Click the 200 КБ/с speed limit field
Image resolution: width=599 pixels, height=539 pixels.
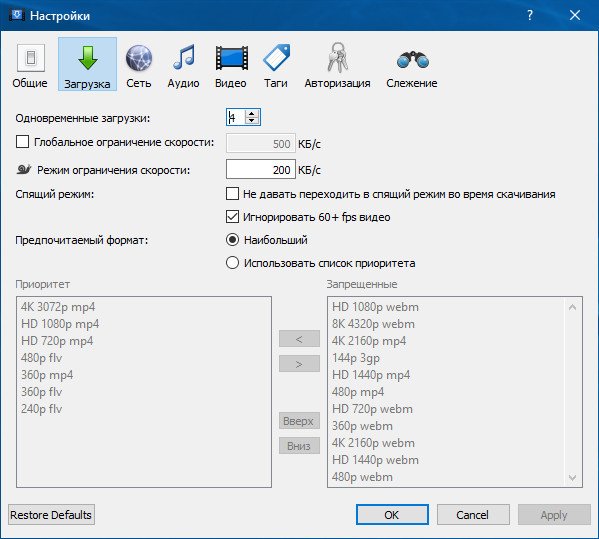(x=261, y=169)
